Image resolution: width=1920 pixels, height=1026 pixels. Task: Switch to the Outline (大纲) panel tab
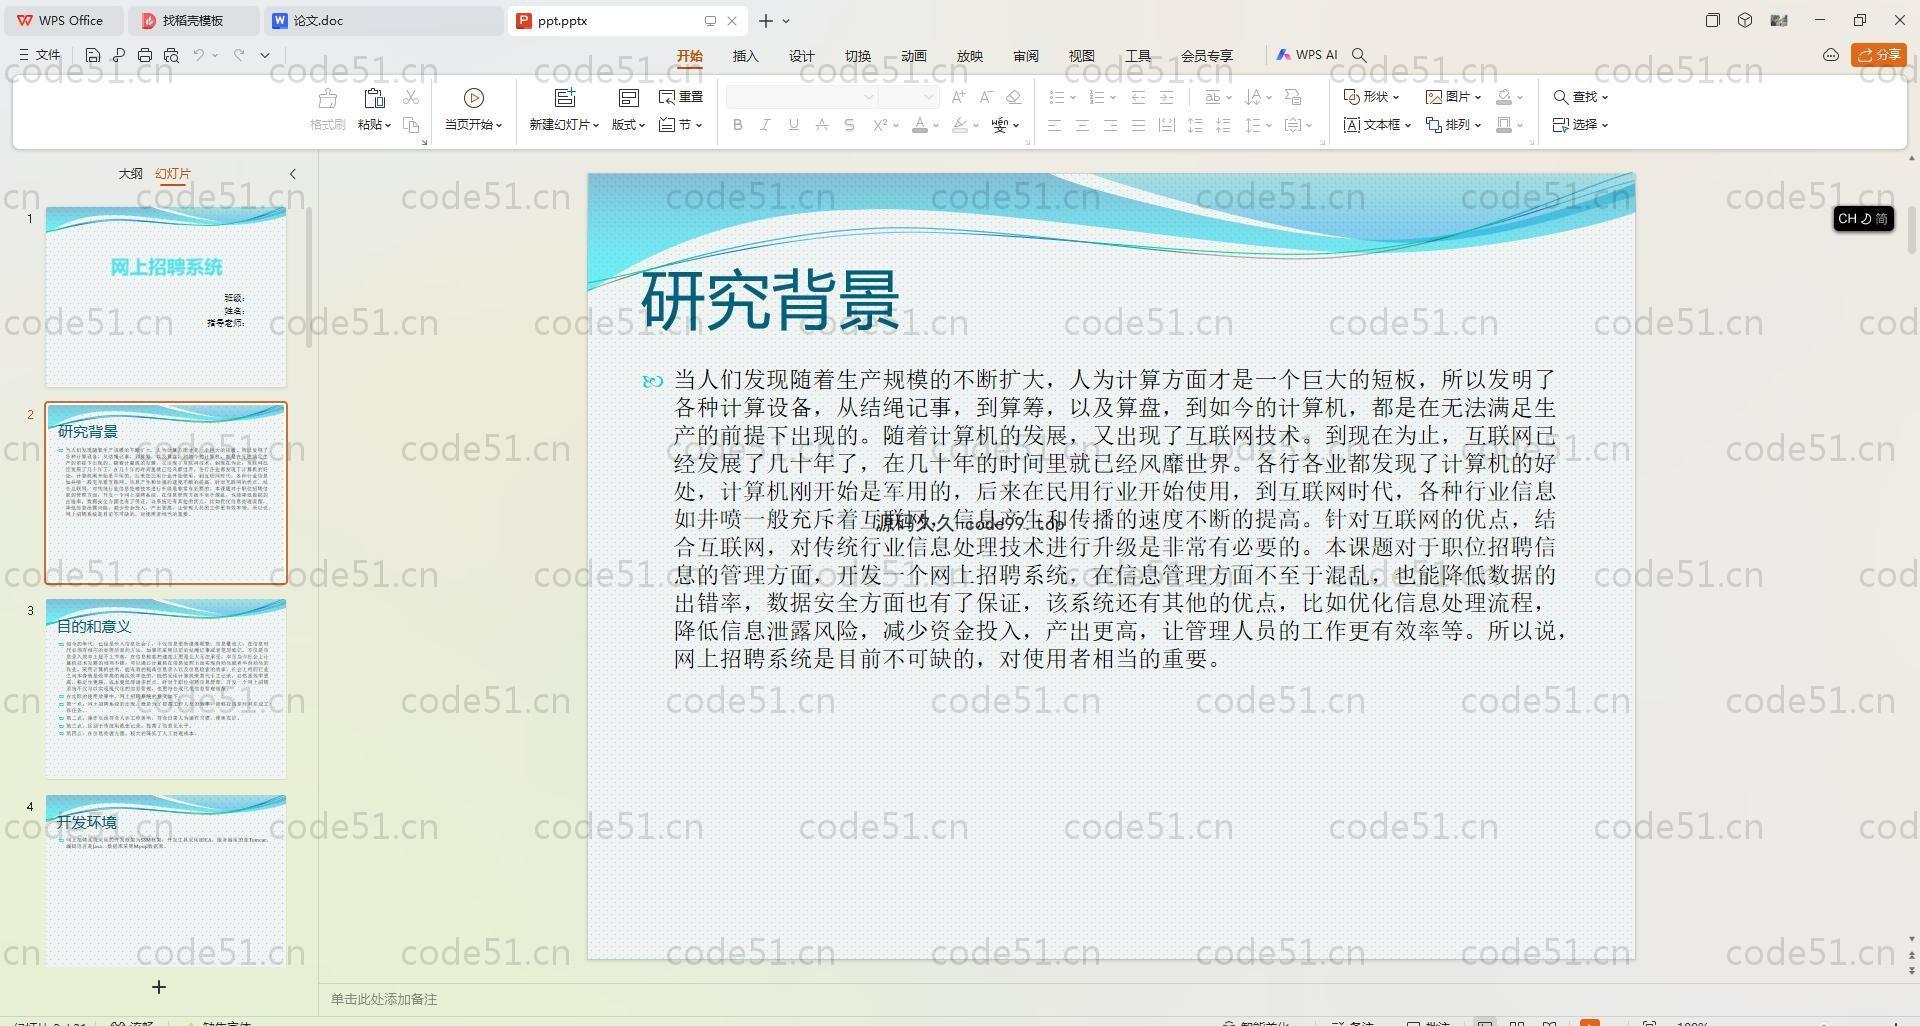point(131,174)
